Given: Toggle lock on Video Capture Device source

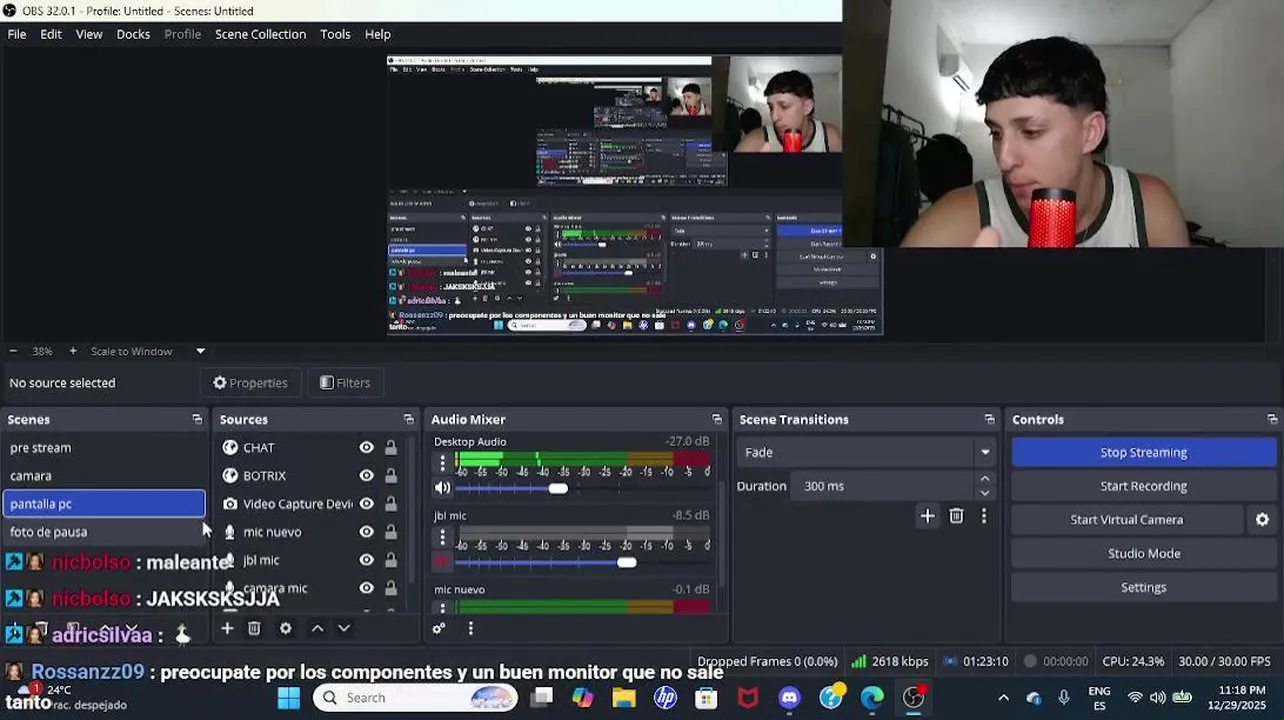Looking at the screenshot, I should click(391, 503).
